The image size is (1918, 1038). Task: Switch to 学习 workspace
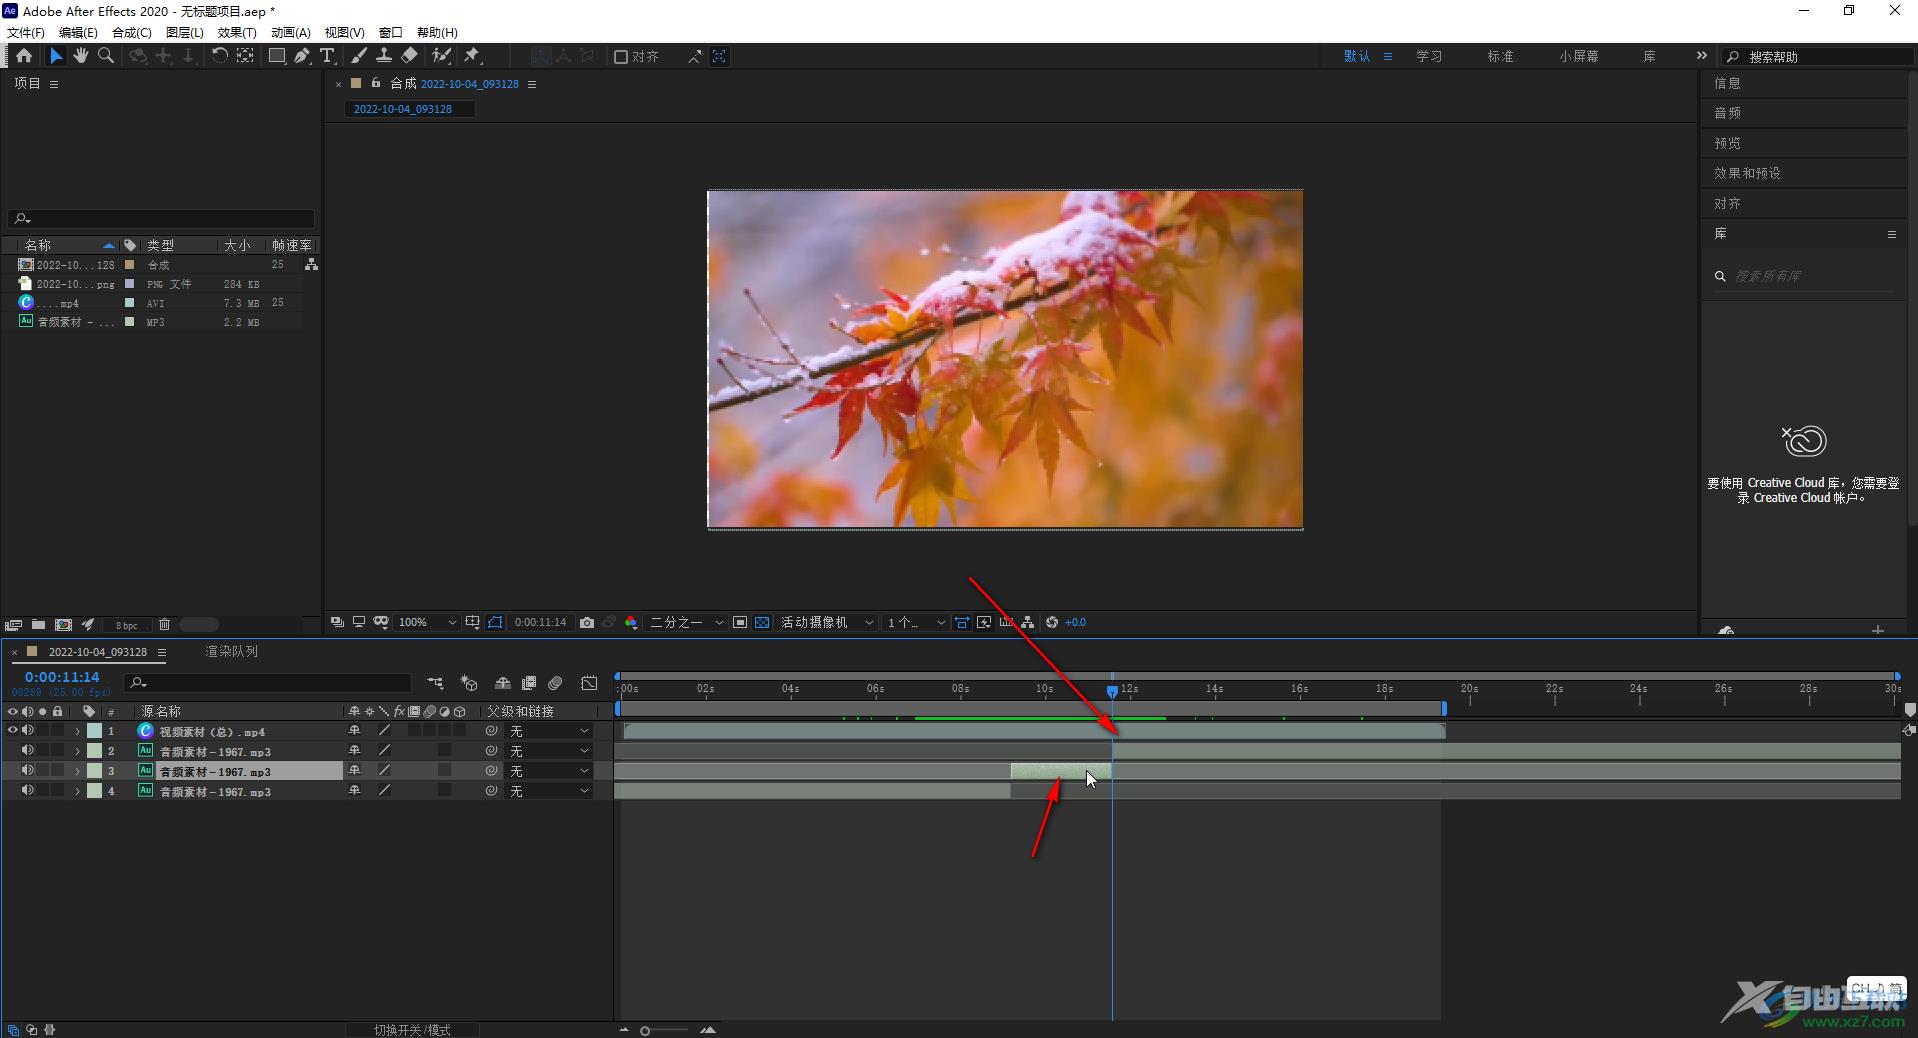[x=1429, y=57]
